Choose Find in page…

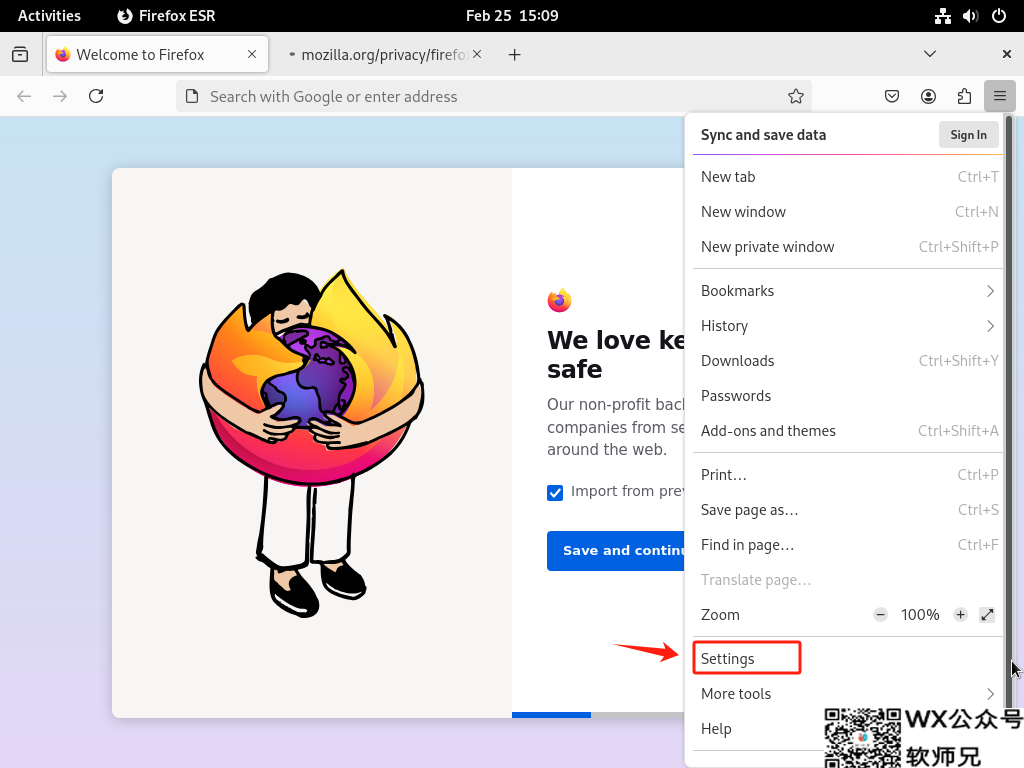coord(847,545)
